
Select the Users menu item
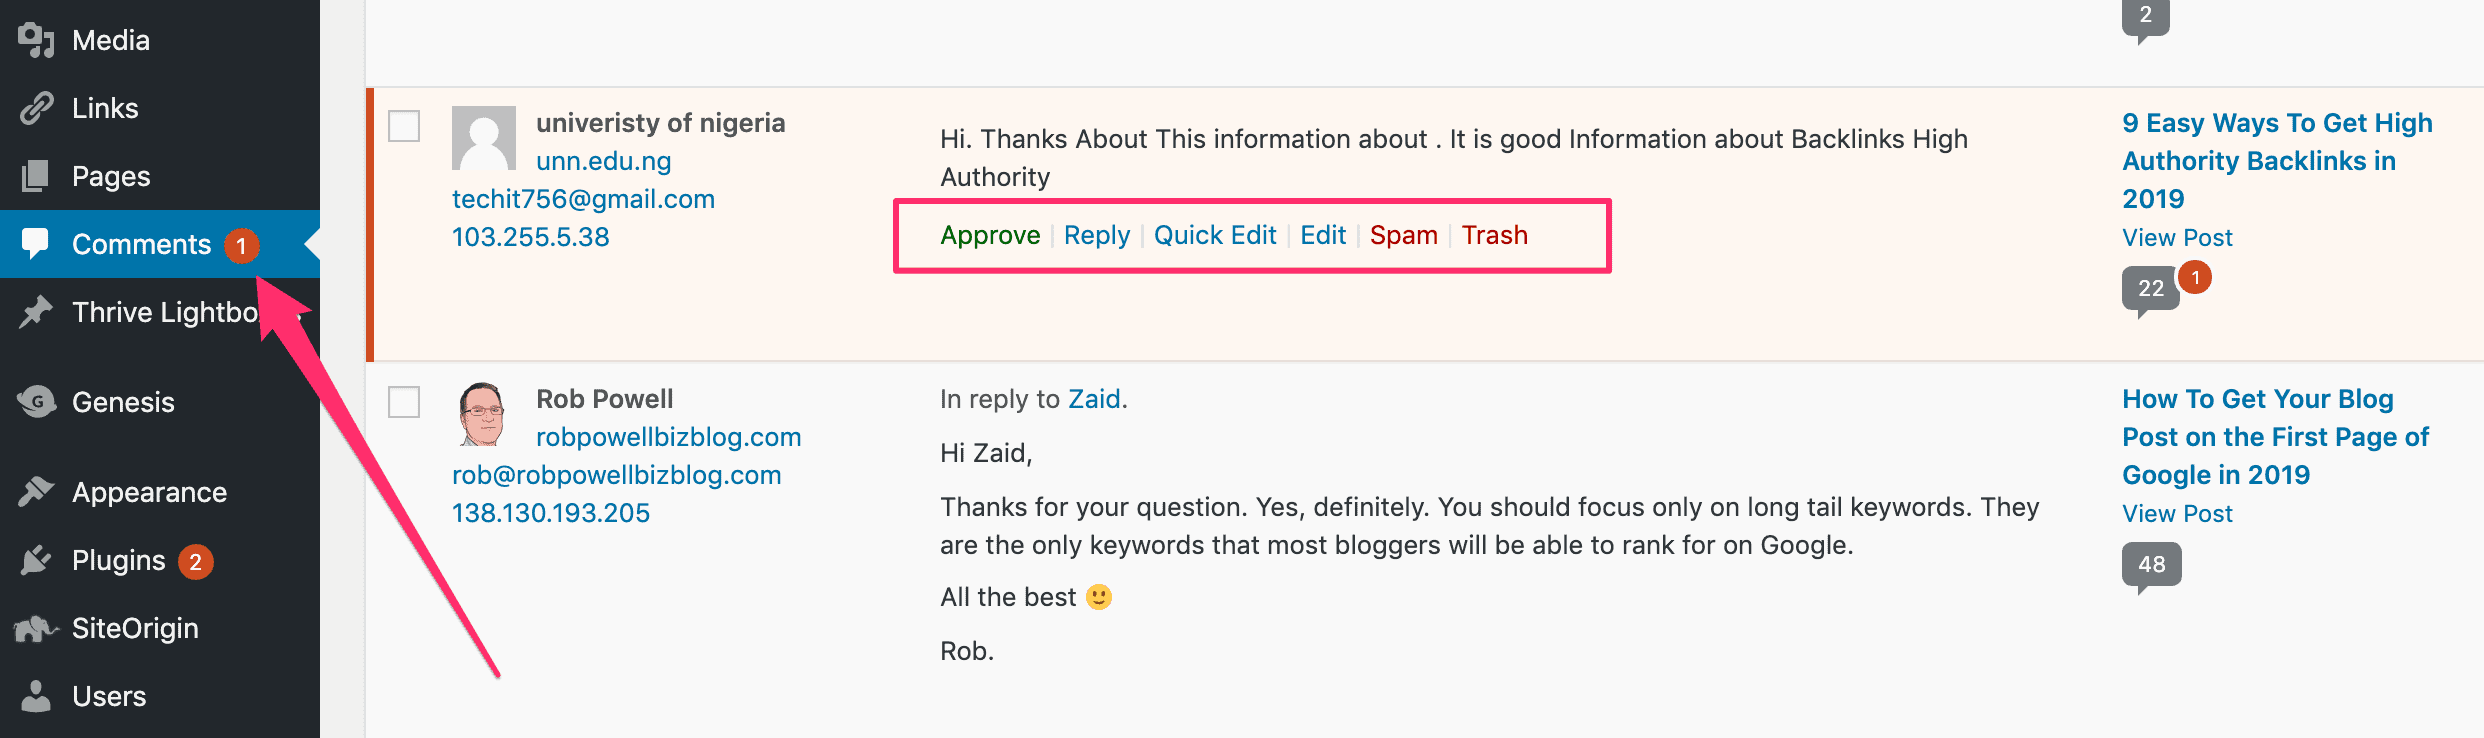click(x=108, y=696)
